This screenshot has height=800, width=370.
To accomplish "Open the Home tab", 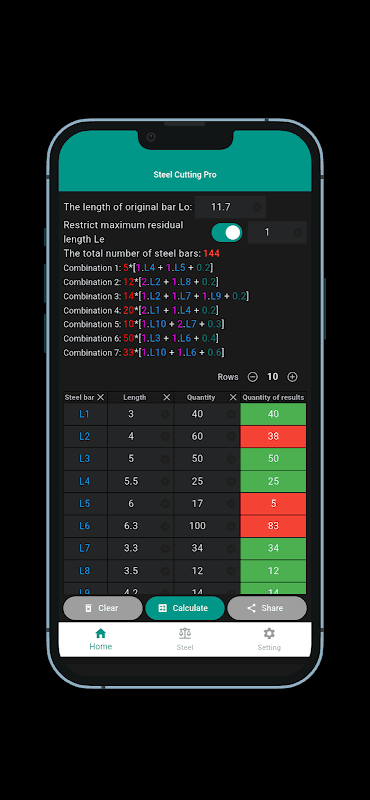I will coord(101,639).
